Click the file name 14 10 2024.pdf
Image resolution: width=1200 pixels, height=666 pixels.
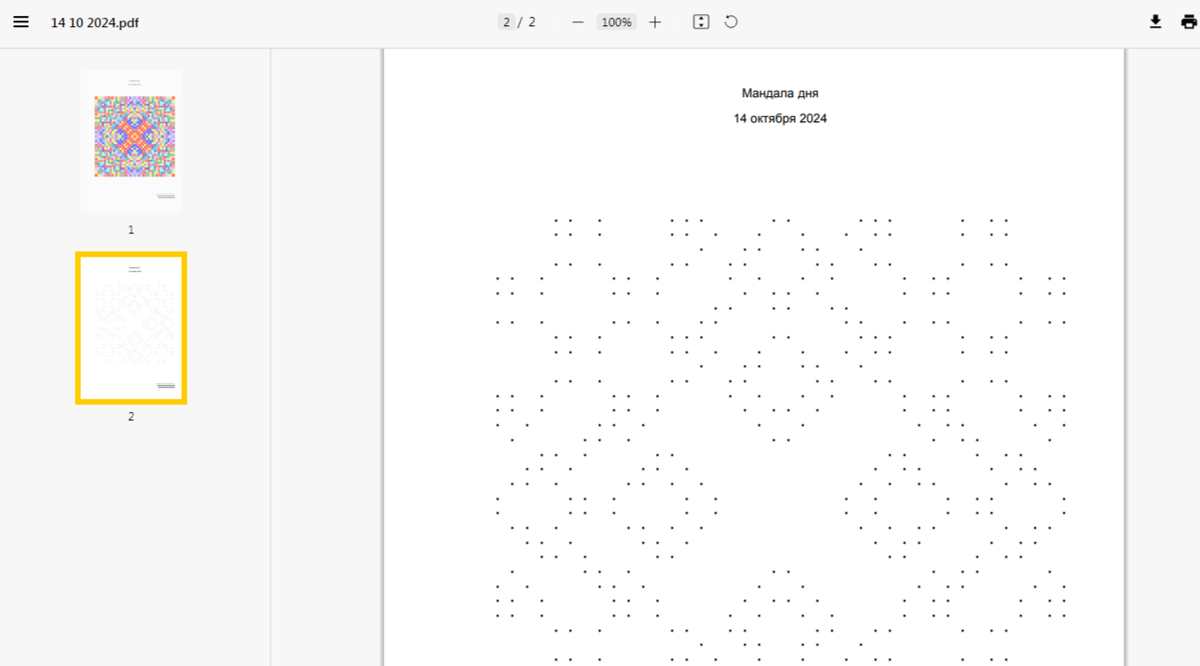[95, 22]
